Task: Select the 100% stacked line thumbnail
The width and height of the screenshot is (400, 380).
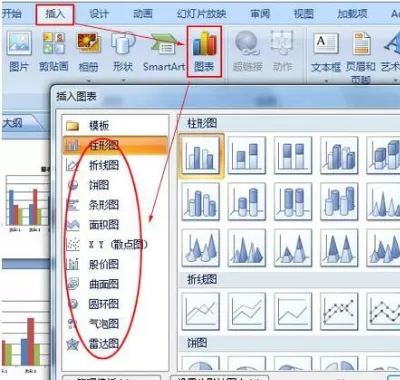Action: click(x=293, y=311)
